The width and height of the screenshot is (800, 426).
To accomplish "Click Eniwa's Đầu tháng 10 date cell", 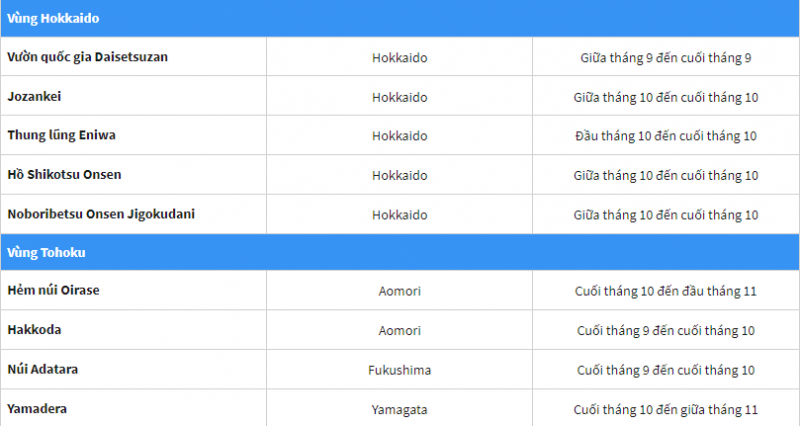I will coord(665,136).
